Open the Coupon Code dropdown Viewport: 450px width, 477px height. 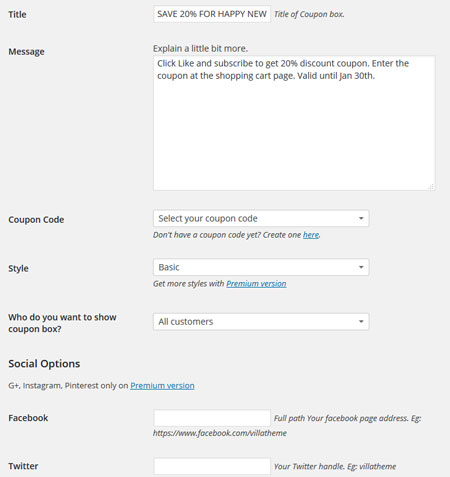[x=261, y=218]
